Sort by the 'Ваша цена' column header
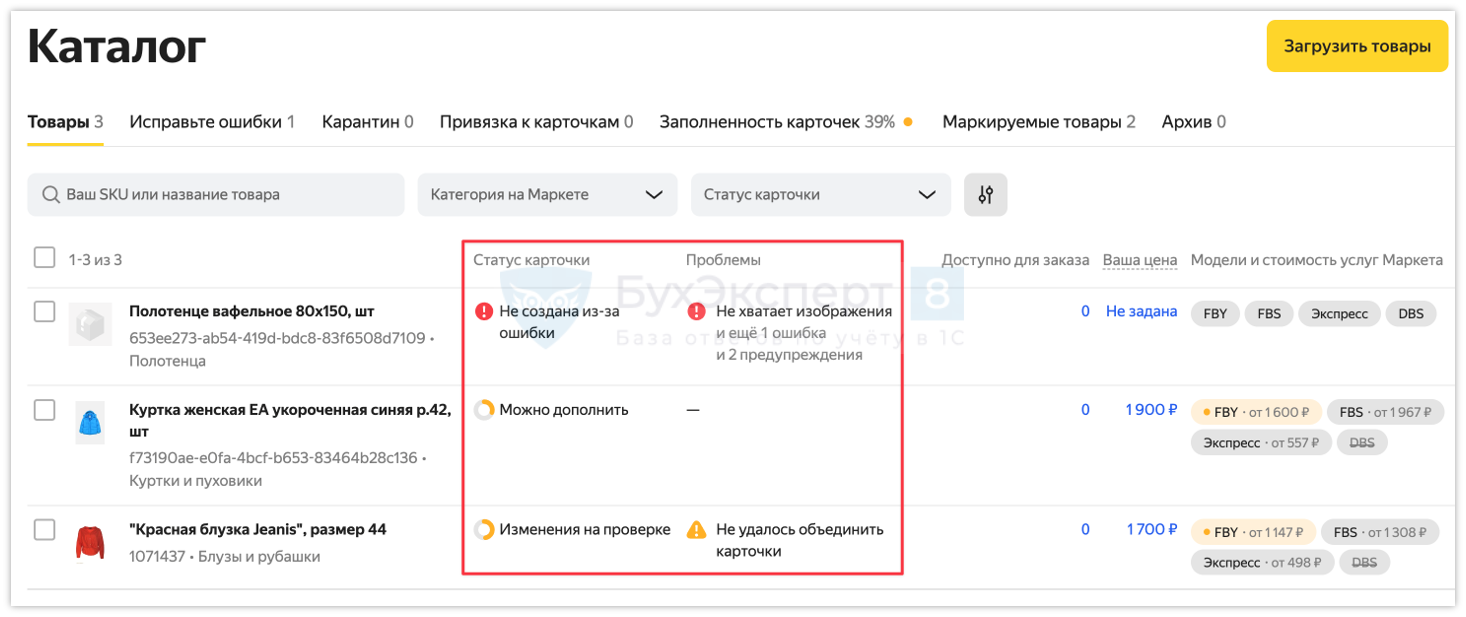The width and height of the screenshot is (1466, 617). [1140, 260]
